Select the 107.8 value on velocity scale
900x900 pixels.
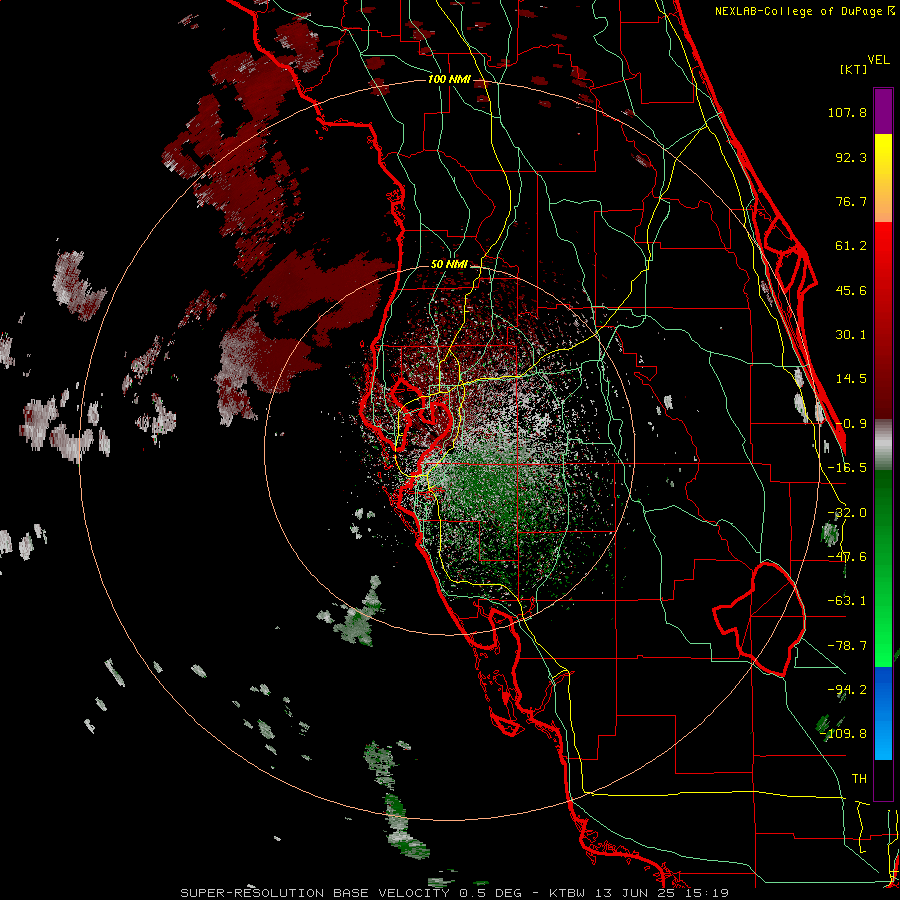847,112
